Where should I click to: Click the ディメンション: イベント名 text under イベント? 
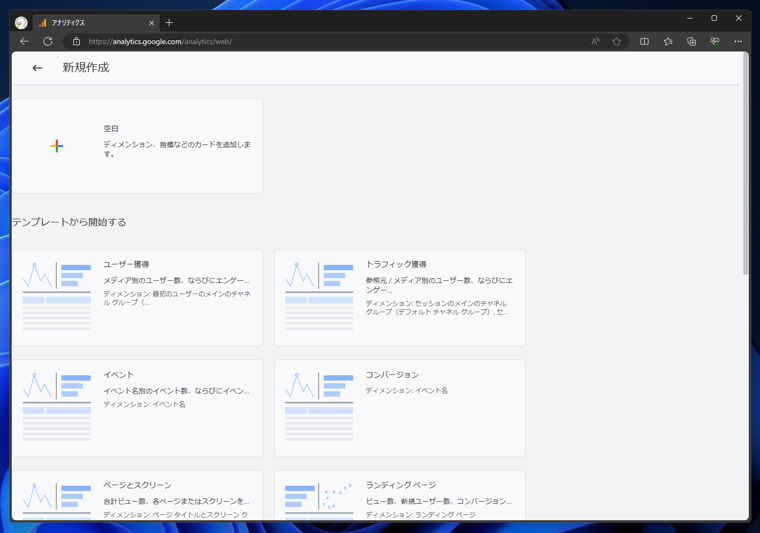(144, 404)
